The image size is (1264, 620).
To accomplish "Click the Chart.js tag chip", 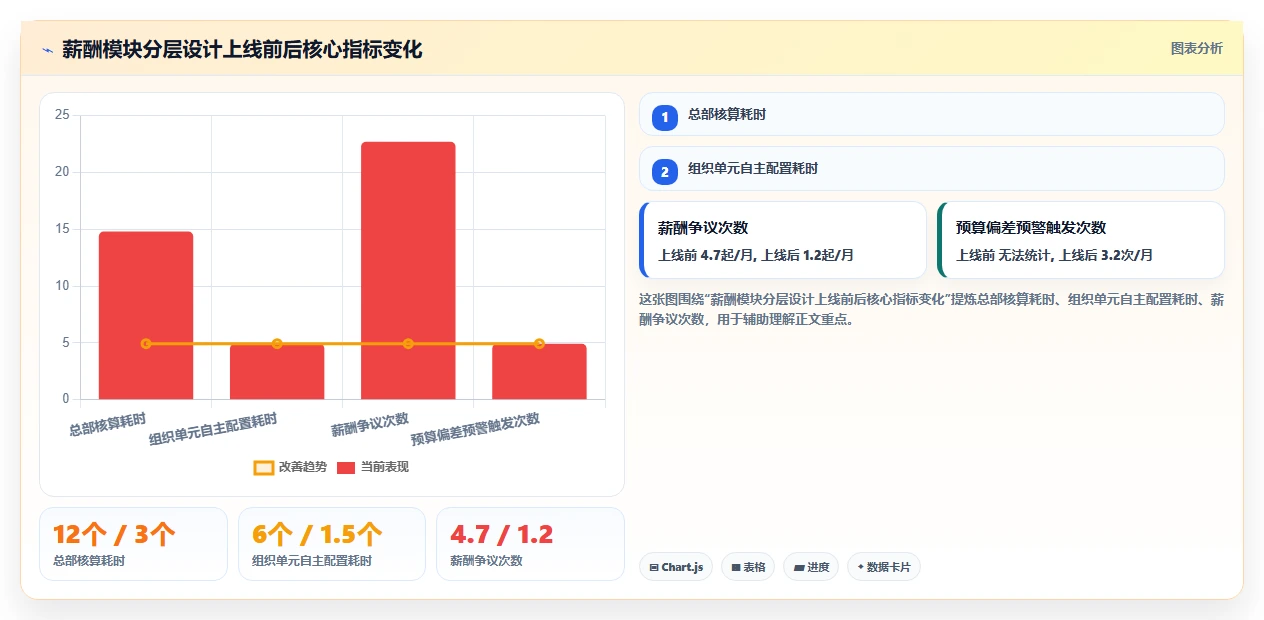I will tap(676, 567).
